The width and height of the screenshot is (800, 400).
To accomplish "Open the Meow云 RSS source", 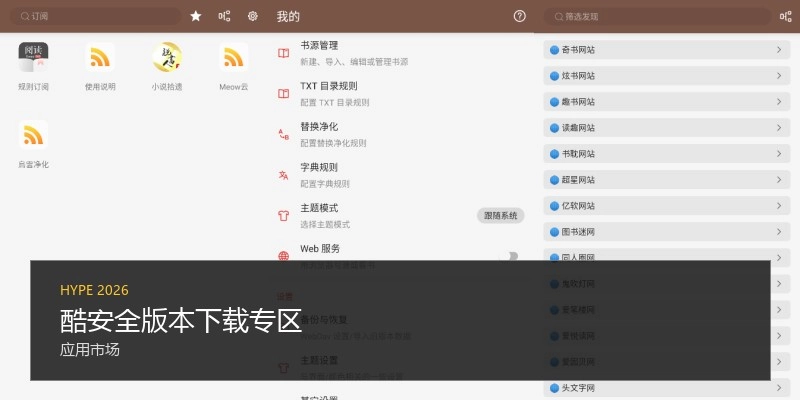I will click(x=234, y=67).
